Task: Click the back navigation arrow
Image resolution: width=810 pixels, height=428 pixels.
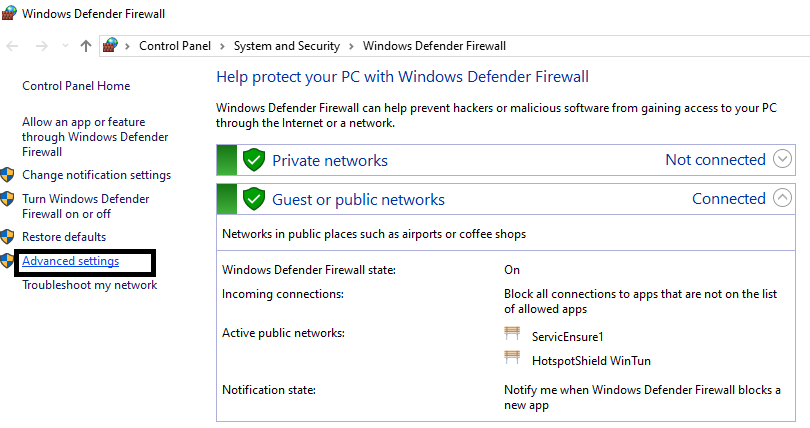Action: pos(14,46)
